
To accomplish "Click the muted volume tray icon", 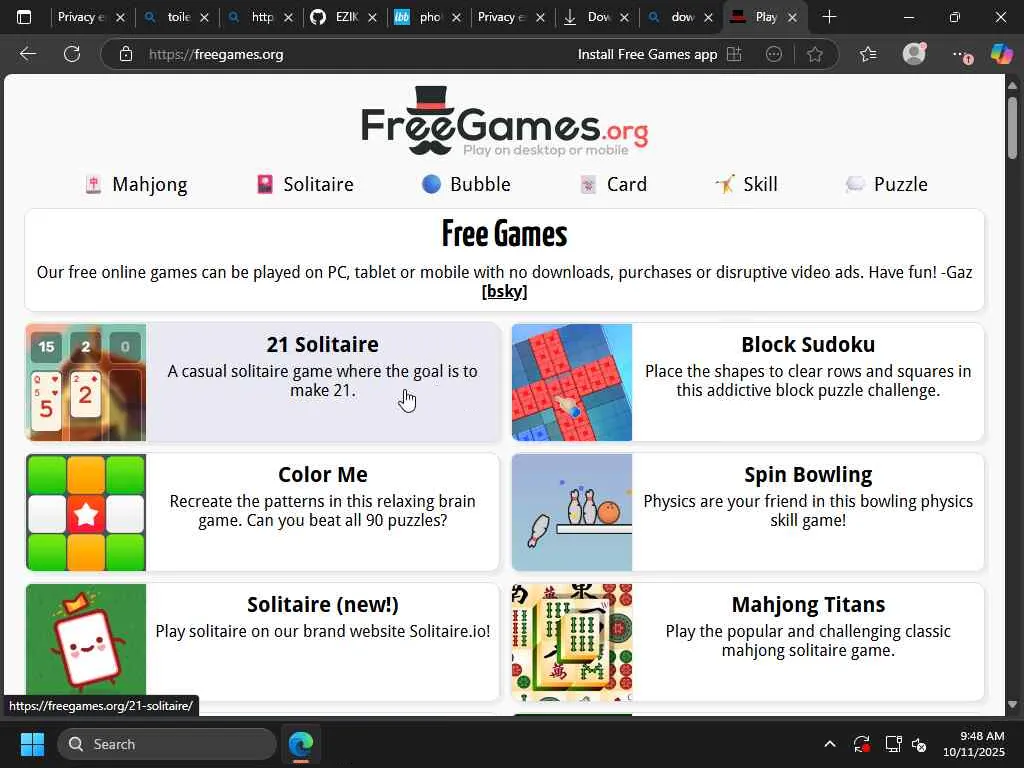I will 919,744.
